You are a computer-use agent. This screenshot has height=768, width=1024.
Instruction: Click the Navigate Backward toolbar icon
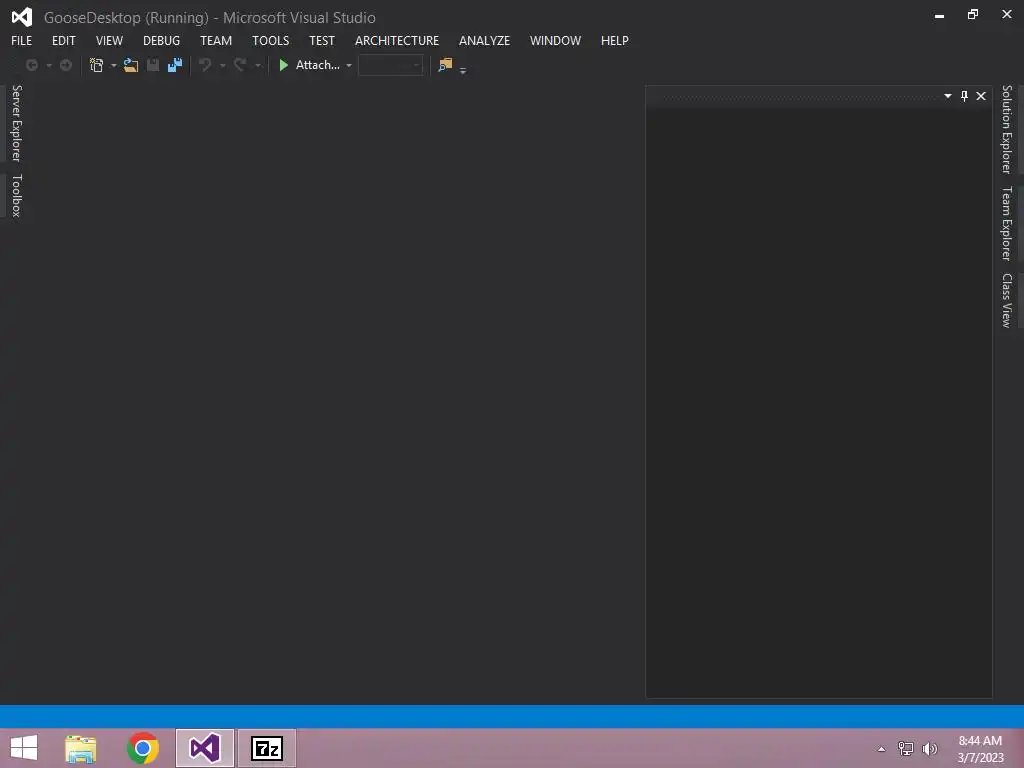pos(31,65)
